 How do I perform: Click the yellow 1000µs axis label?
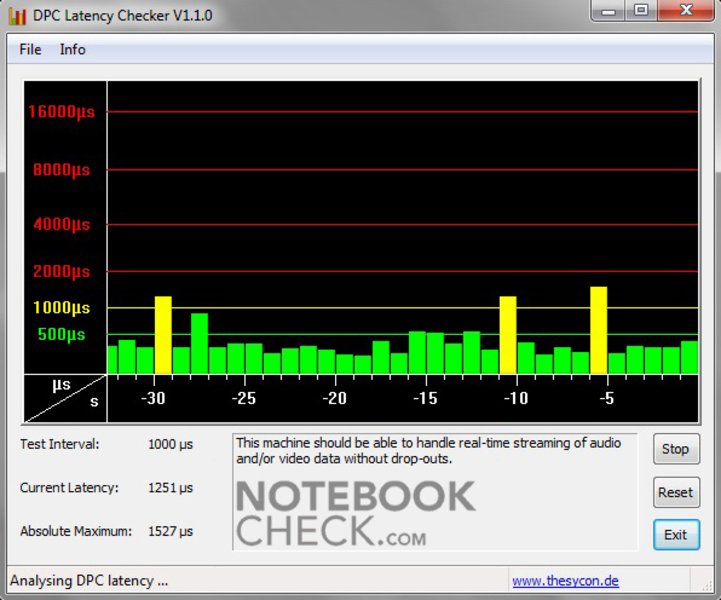(61, 308)
